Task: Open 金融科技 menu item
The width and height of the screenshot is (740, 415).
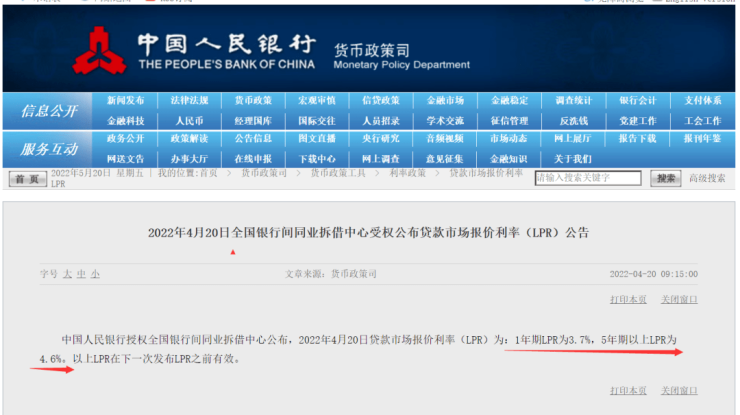Action: pyautogui.click(x=125, y=121)
